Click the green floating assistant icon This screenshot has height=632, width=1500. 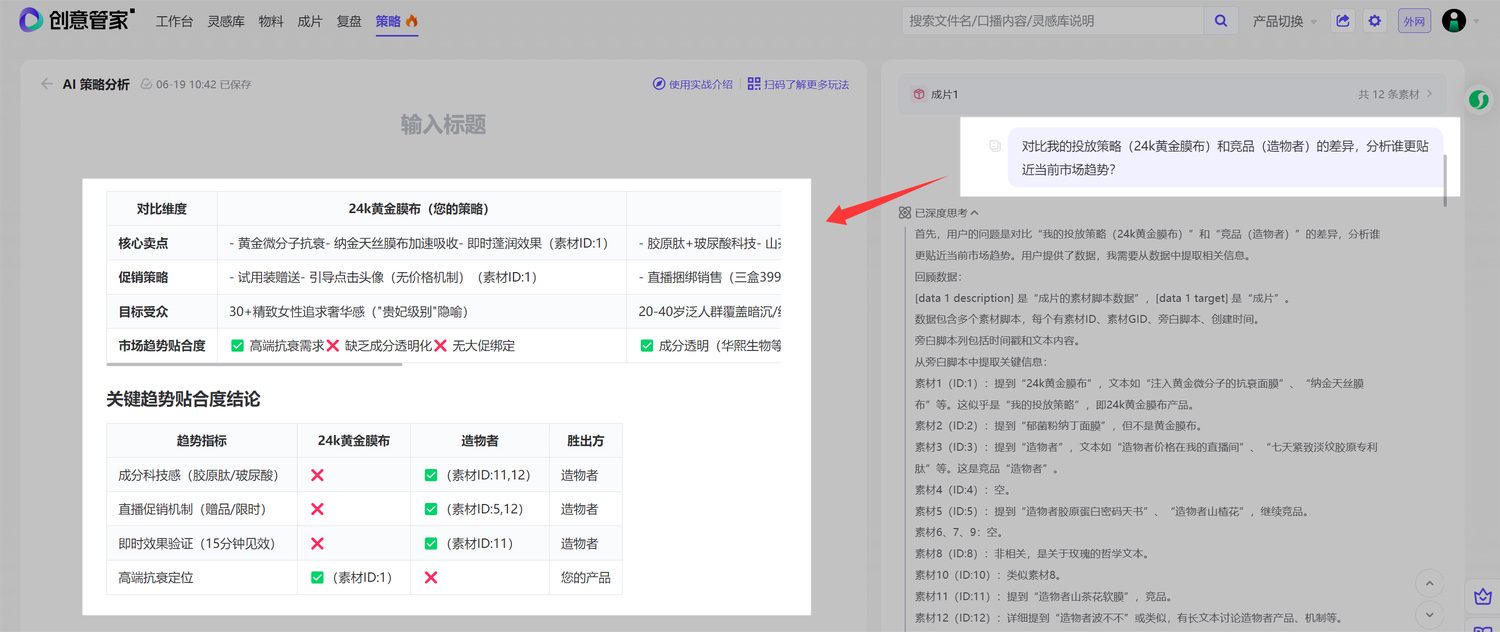[x=1479, y=100]
